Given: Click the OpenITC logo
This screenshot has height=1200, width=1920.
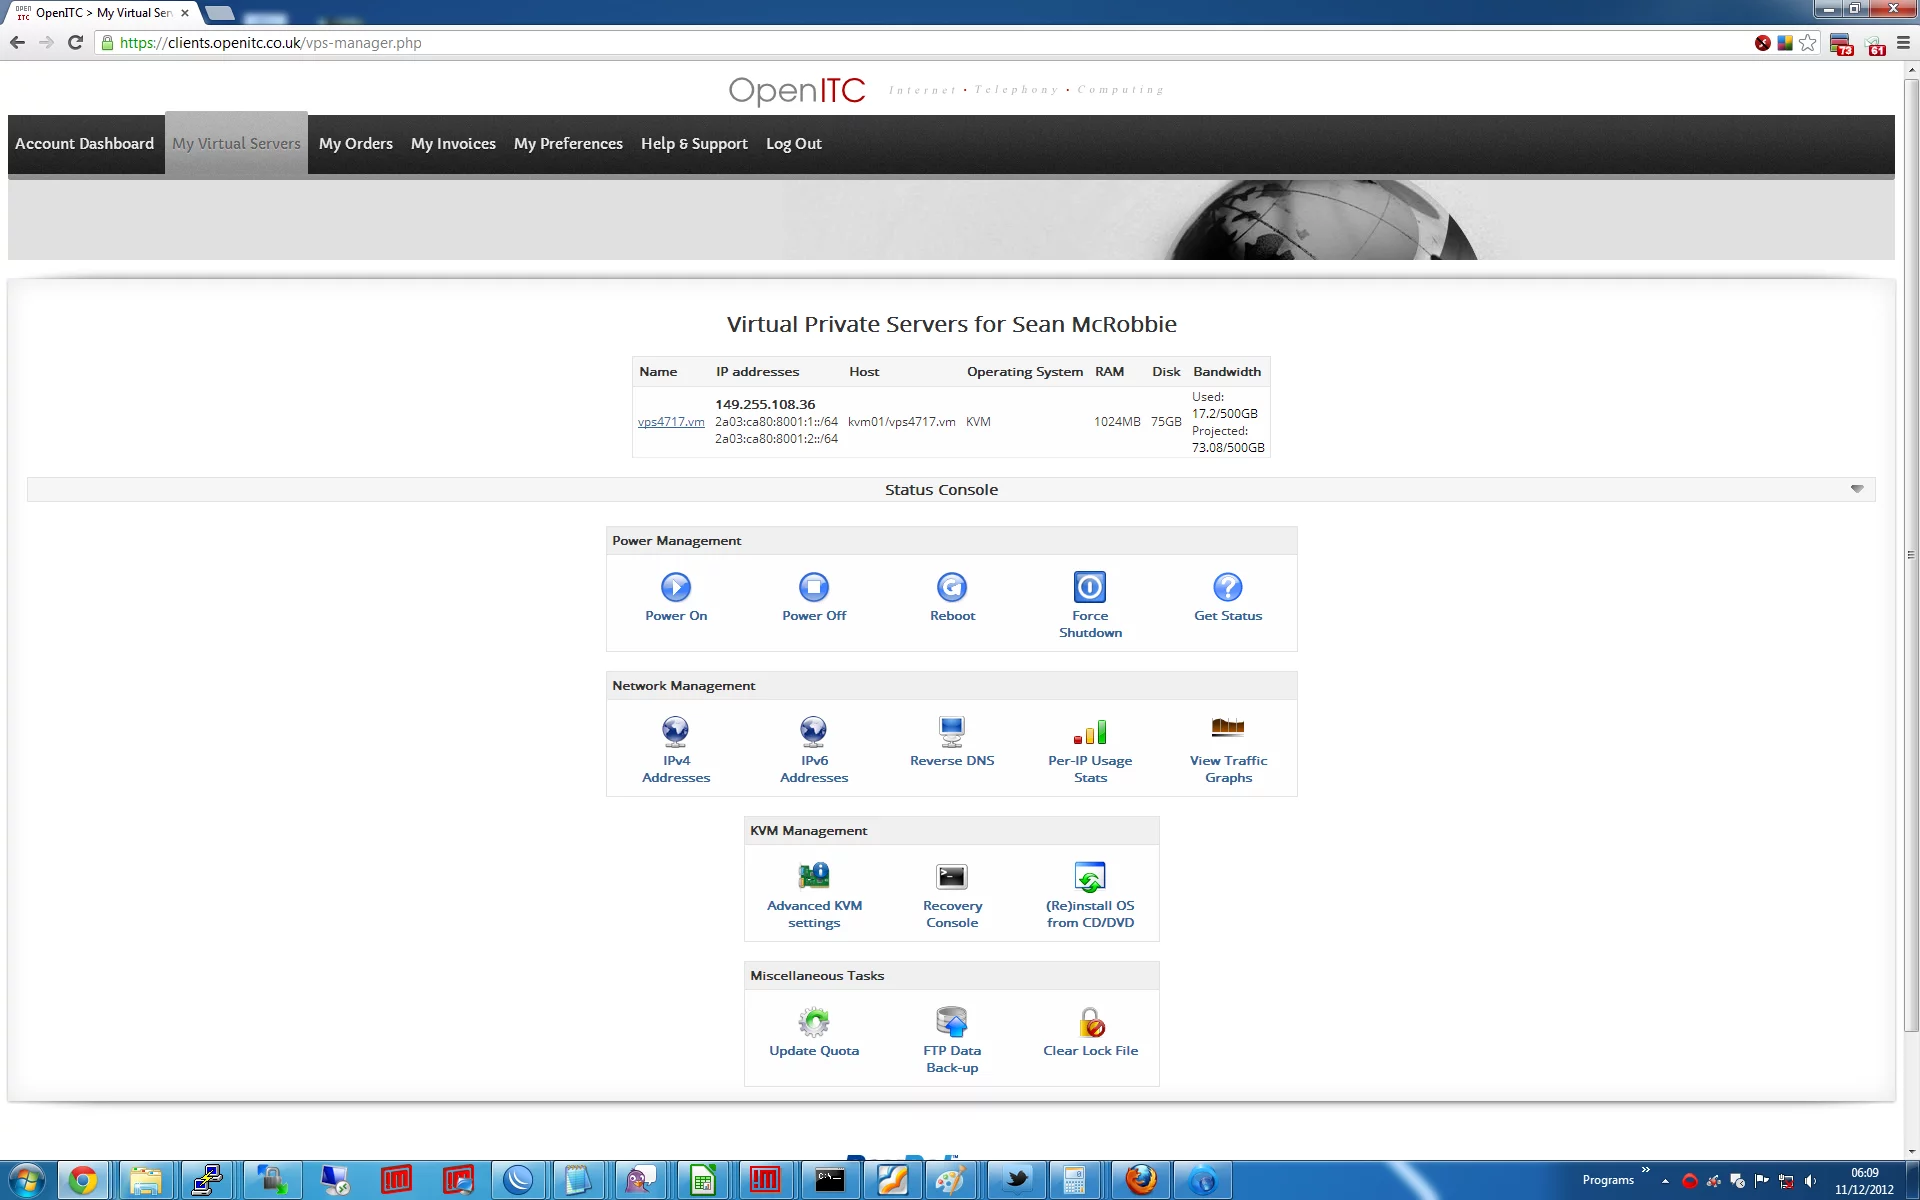Looking at the screenshot, I should (797, 90).
